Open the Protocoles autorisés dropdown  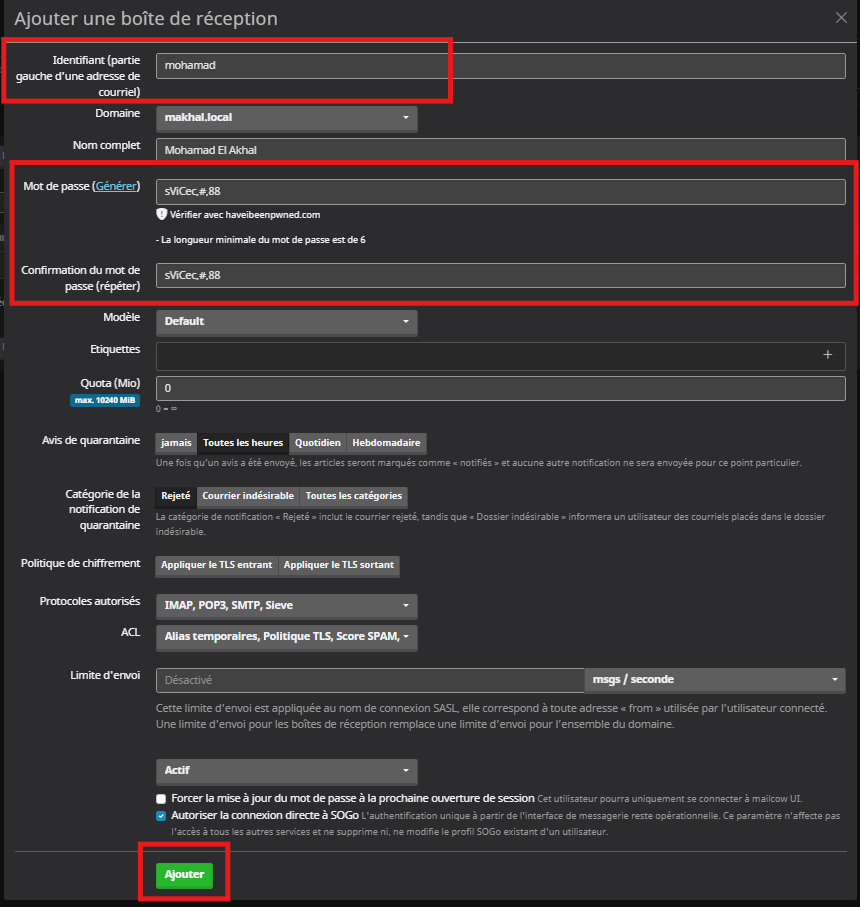pos(286,606)
